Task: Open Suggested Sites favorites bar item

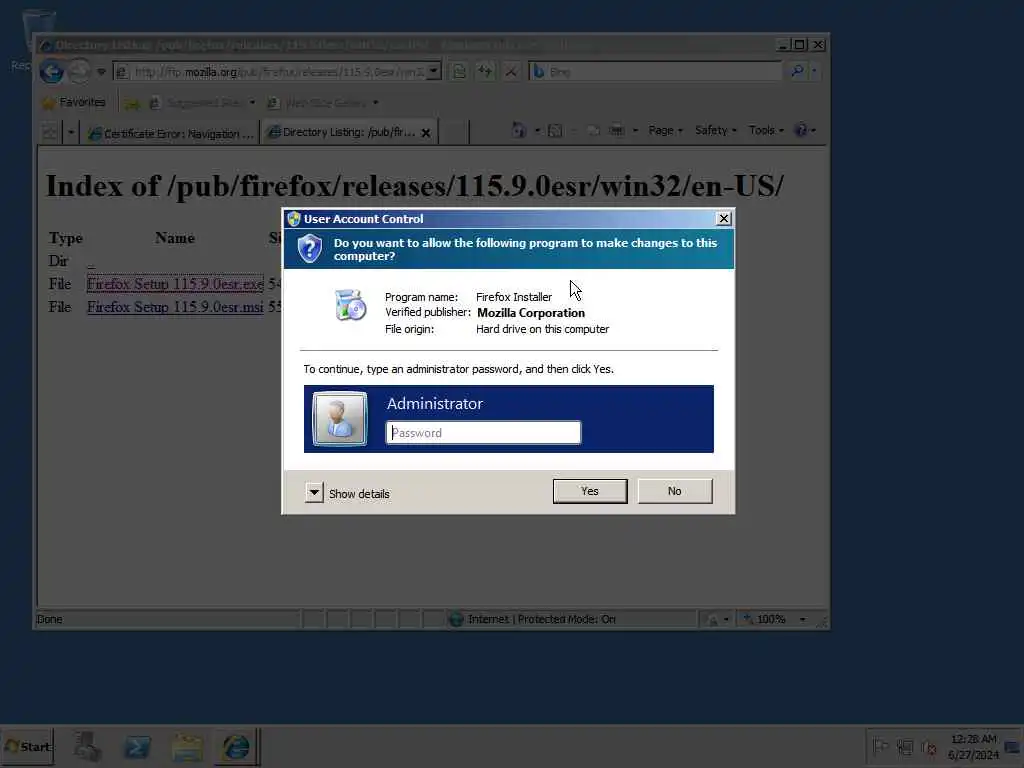Action: [201, 103]
